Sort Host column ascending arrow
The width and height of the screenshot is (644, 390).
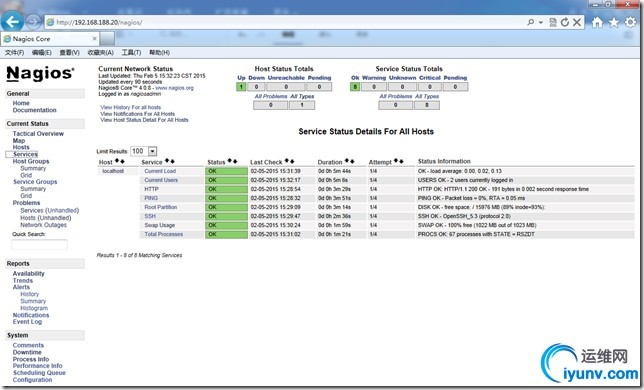pos(117,161)
